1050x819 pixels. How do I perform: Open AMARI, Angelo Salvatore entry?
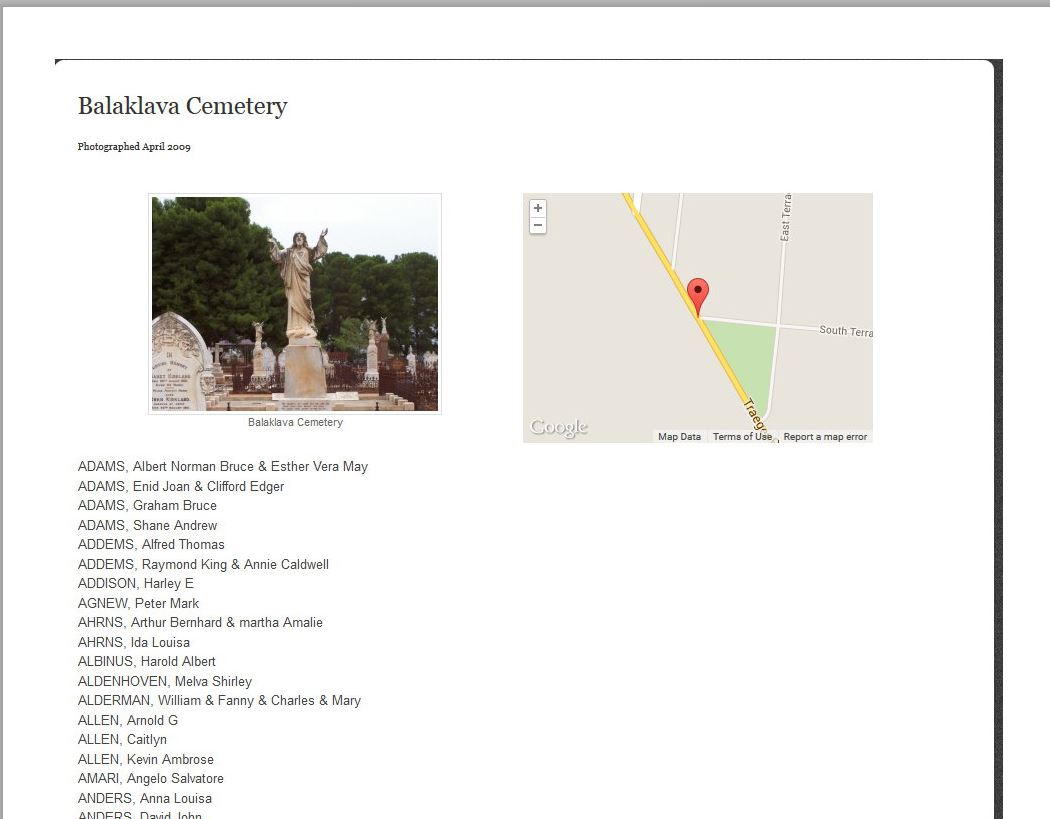pos(151,779)
